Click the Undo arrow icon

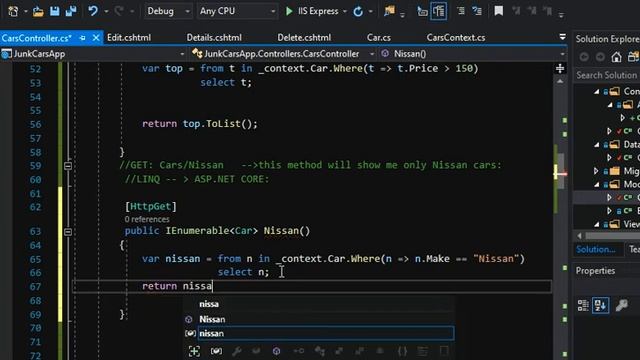click(x=93, y=11)
